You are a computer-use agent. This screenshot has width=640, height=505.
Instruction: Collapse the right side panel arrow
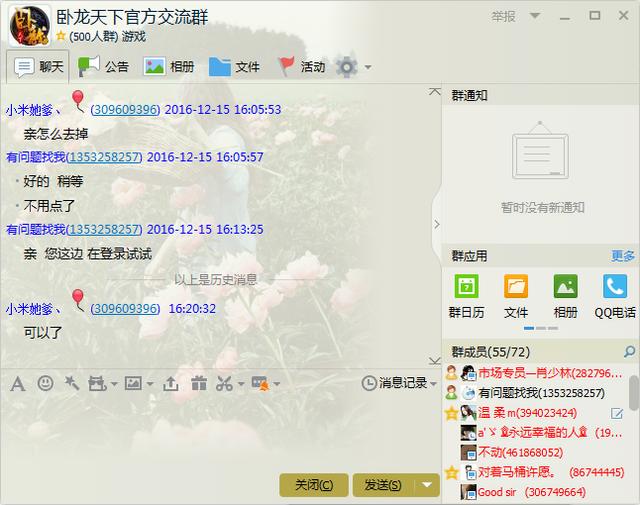point(436,224)
